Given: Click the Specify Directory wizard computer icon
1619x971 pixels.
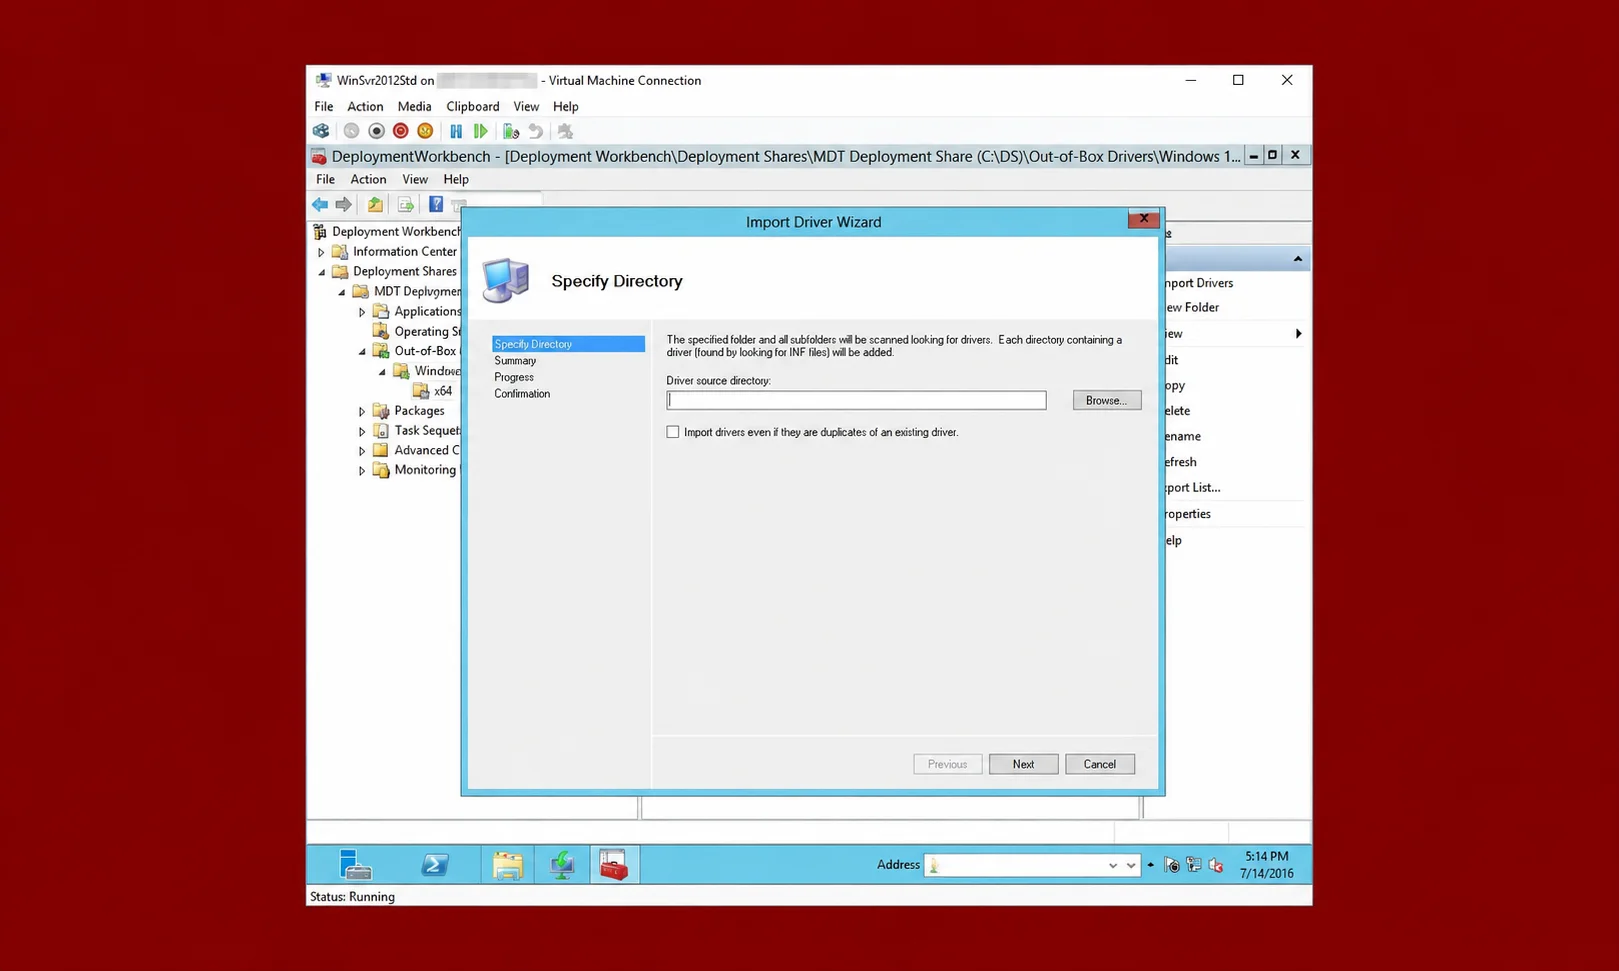Looking at the screenshot, I should tap(506, 280).
